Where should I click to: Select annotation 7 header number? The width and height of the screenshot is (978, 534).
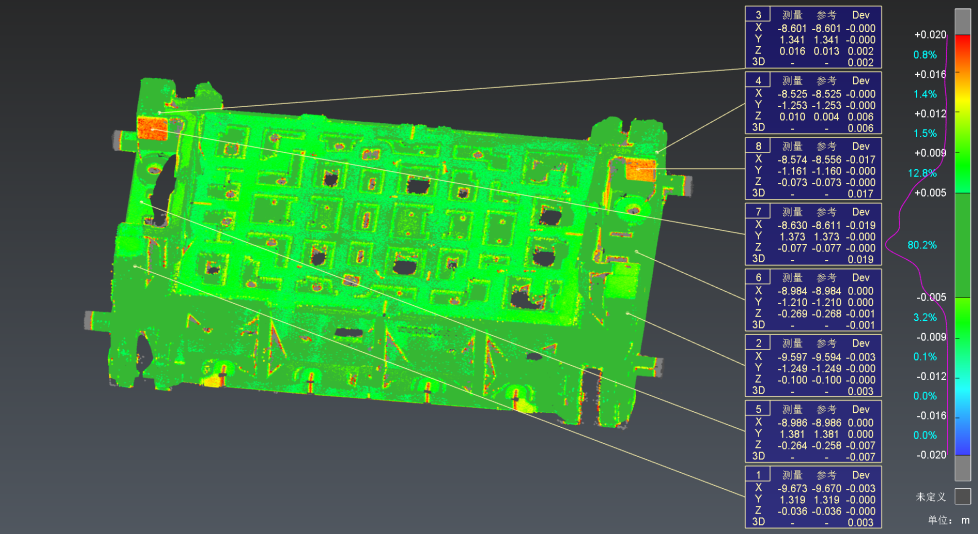[x=758, y=212]
